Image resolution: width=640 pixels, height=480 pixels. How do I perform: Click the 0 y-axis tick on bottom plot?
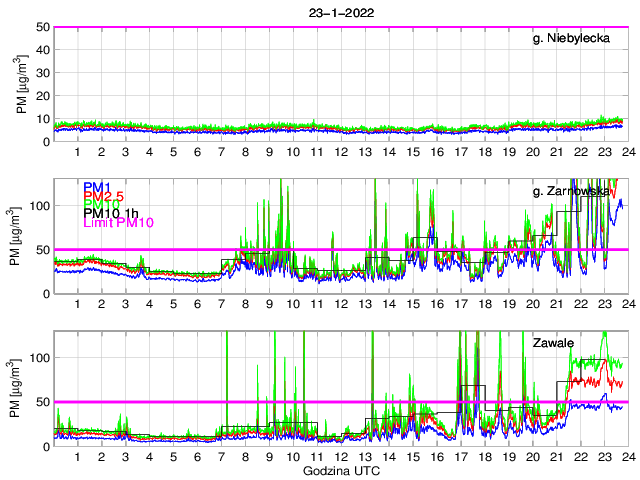[46, 446]
